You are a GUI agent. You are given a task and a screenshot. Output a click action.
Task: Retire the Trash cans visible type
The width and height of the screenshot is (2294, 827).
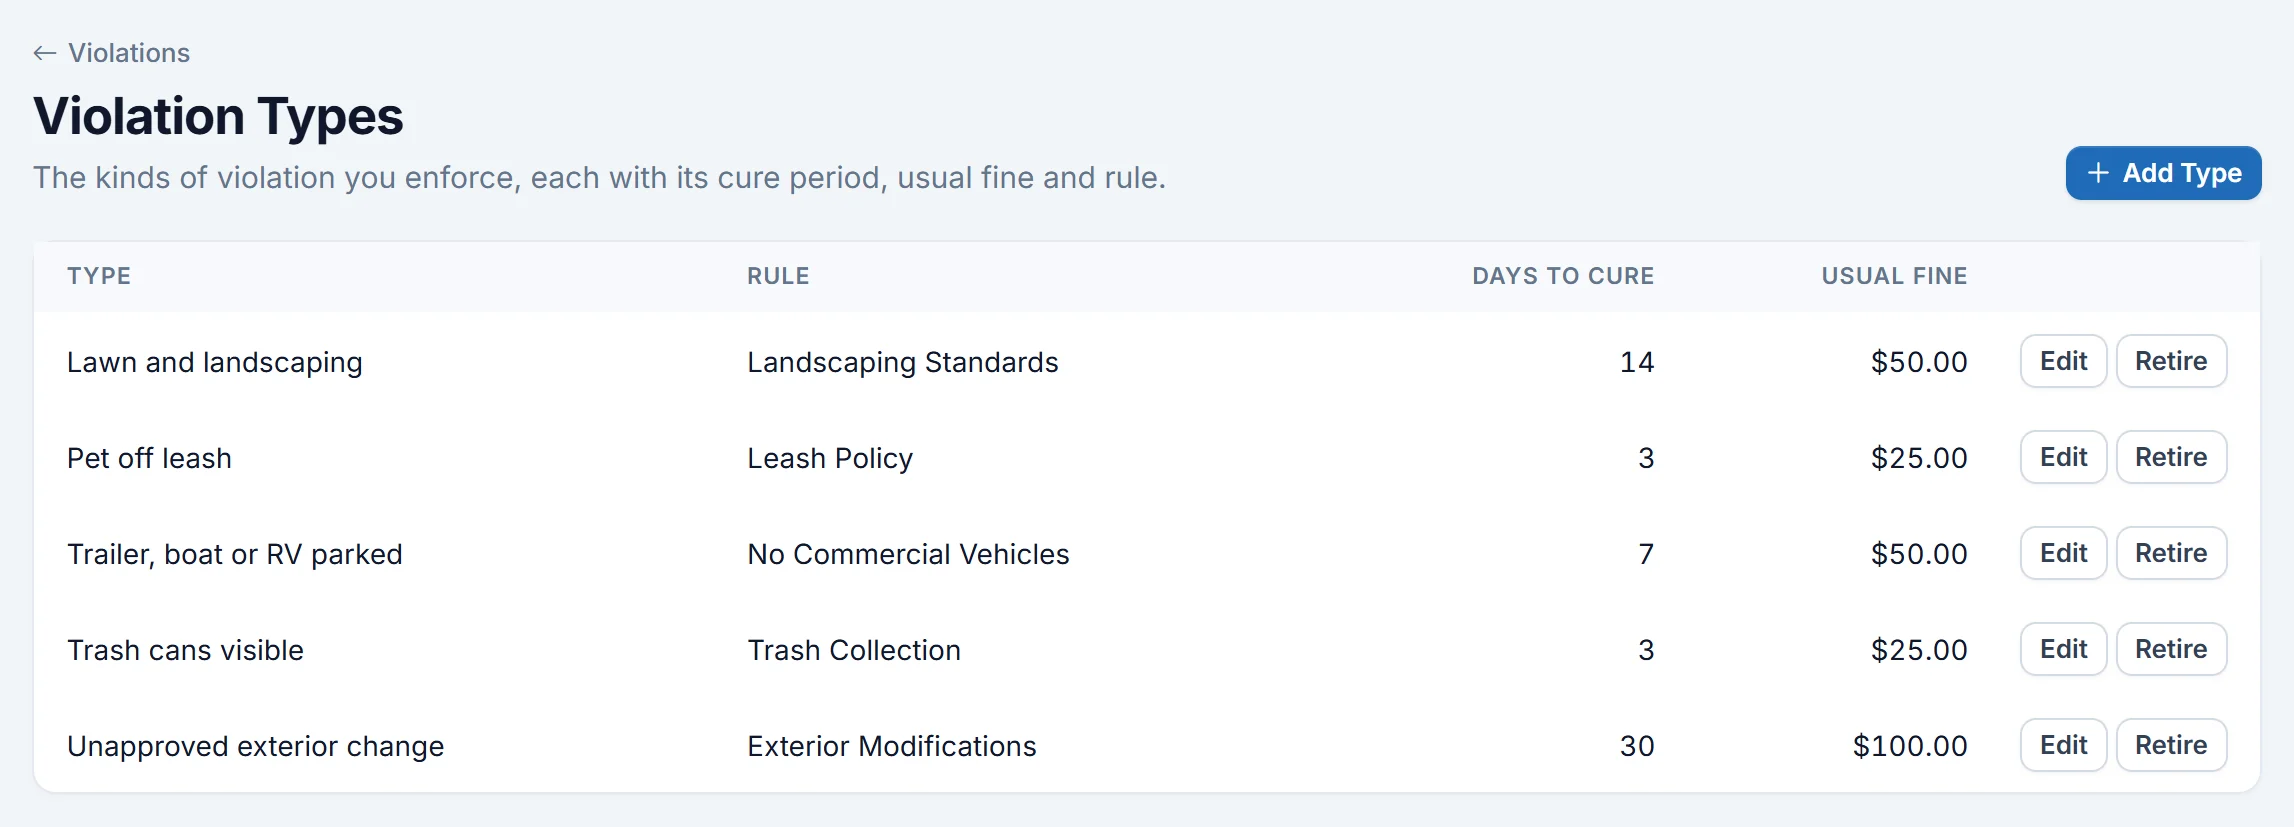[2171, 649]
